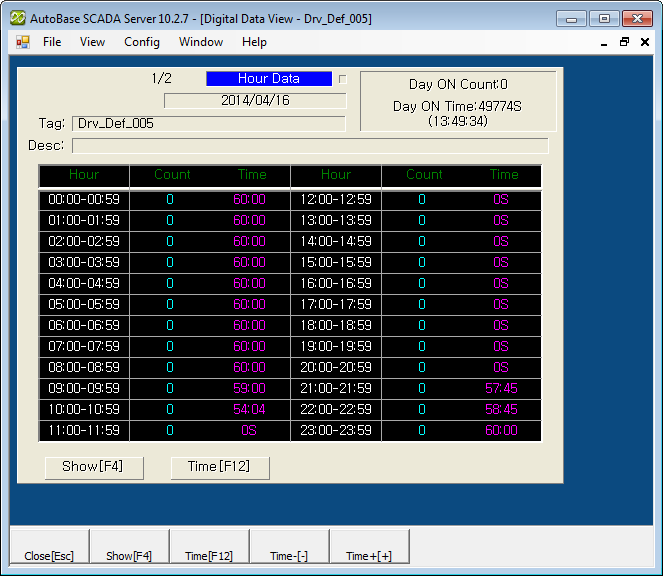
Task: Click the 54:04 time value
Action: pyautogui.click(x=249, y=409)
